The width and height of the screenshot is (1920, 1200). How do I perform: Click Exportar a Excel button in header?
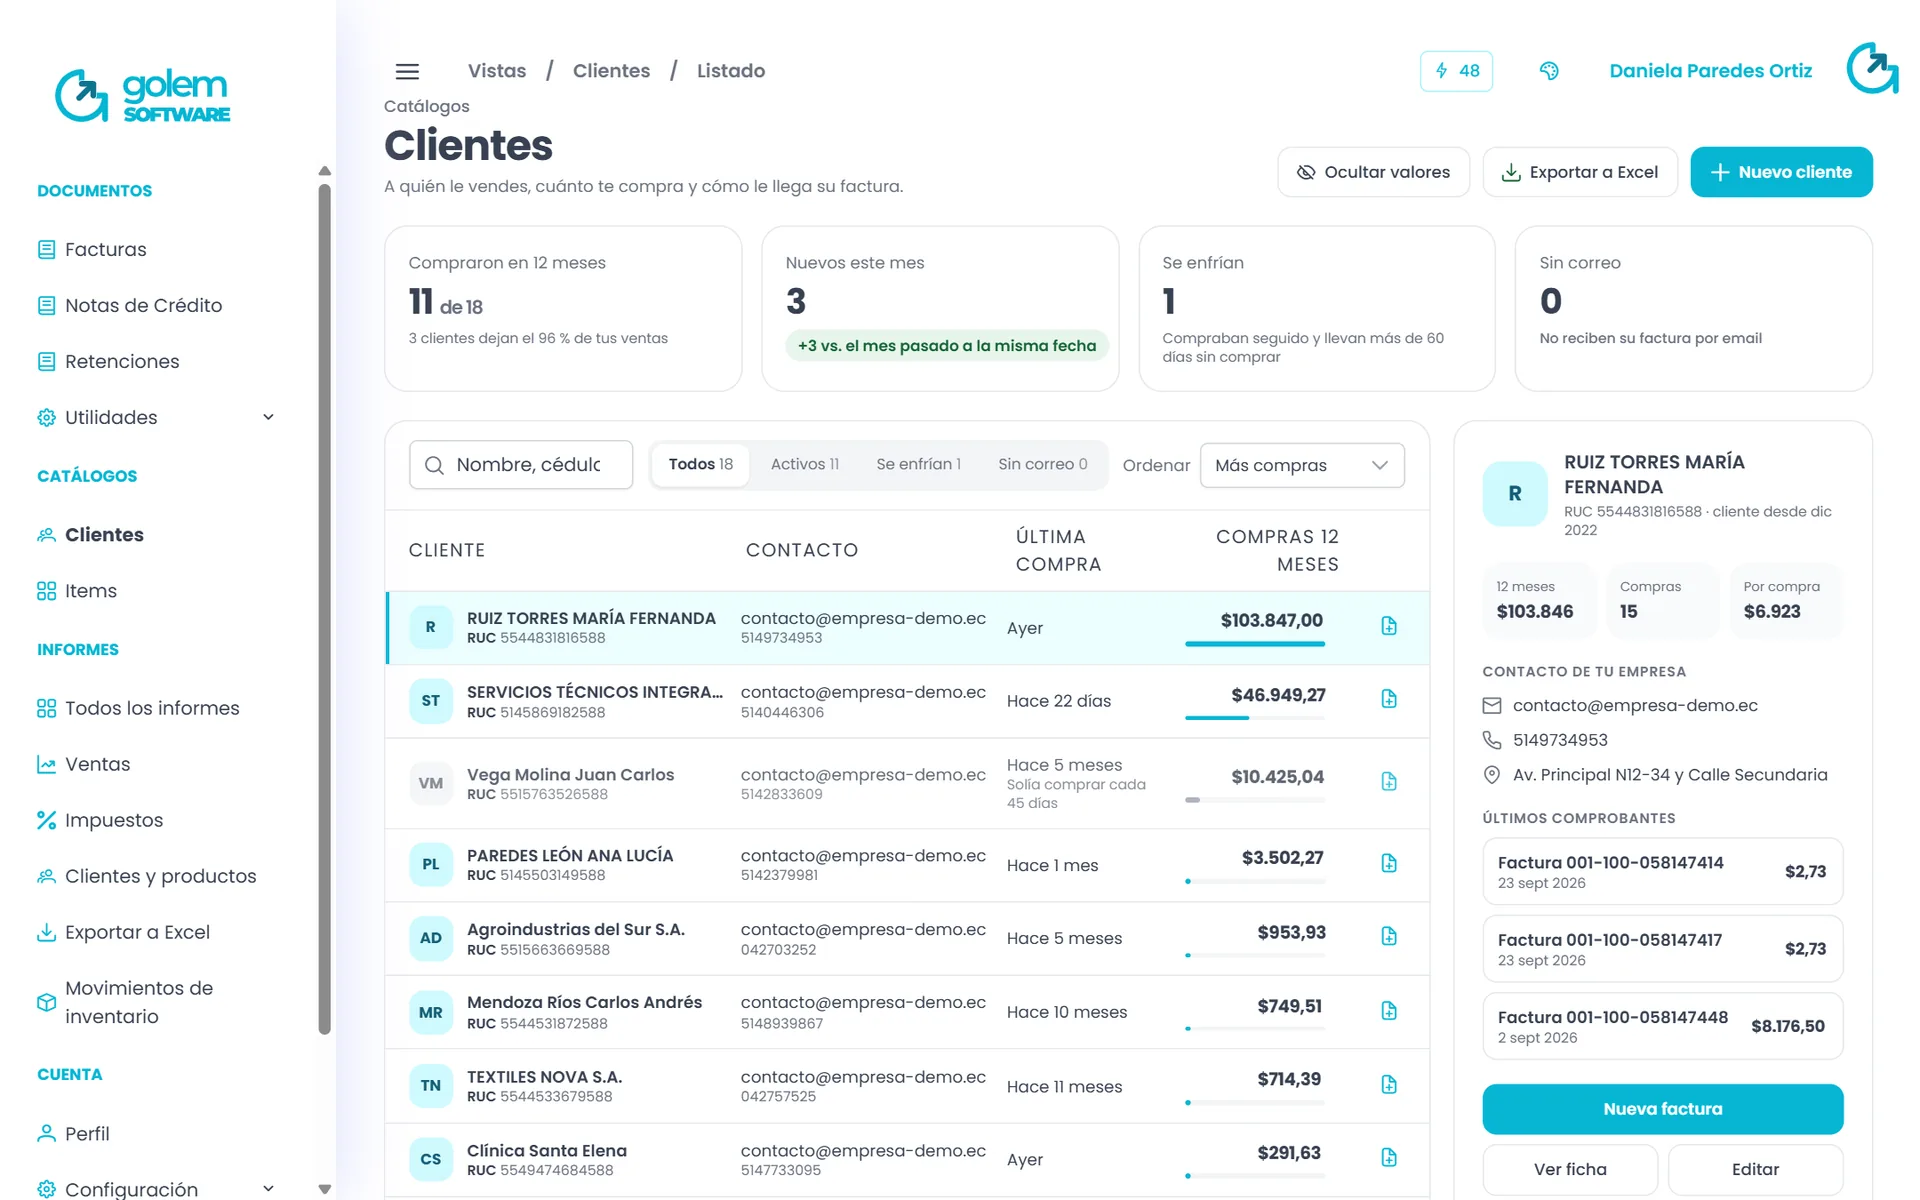pyautogui.click(x=1580, y=172)
